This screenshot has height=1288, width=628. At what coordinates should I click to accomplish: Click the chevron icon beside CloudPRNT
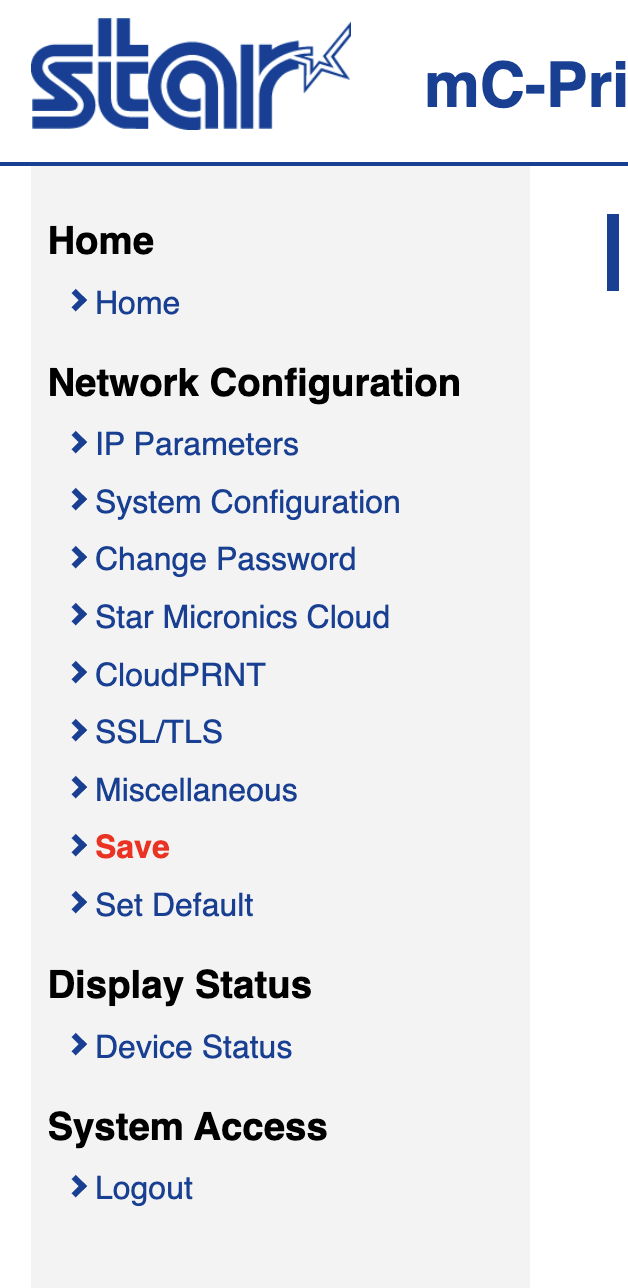(79, 673)
